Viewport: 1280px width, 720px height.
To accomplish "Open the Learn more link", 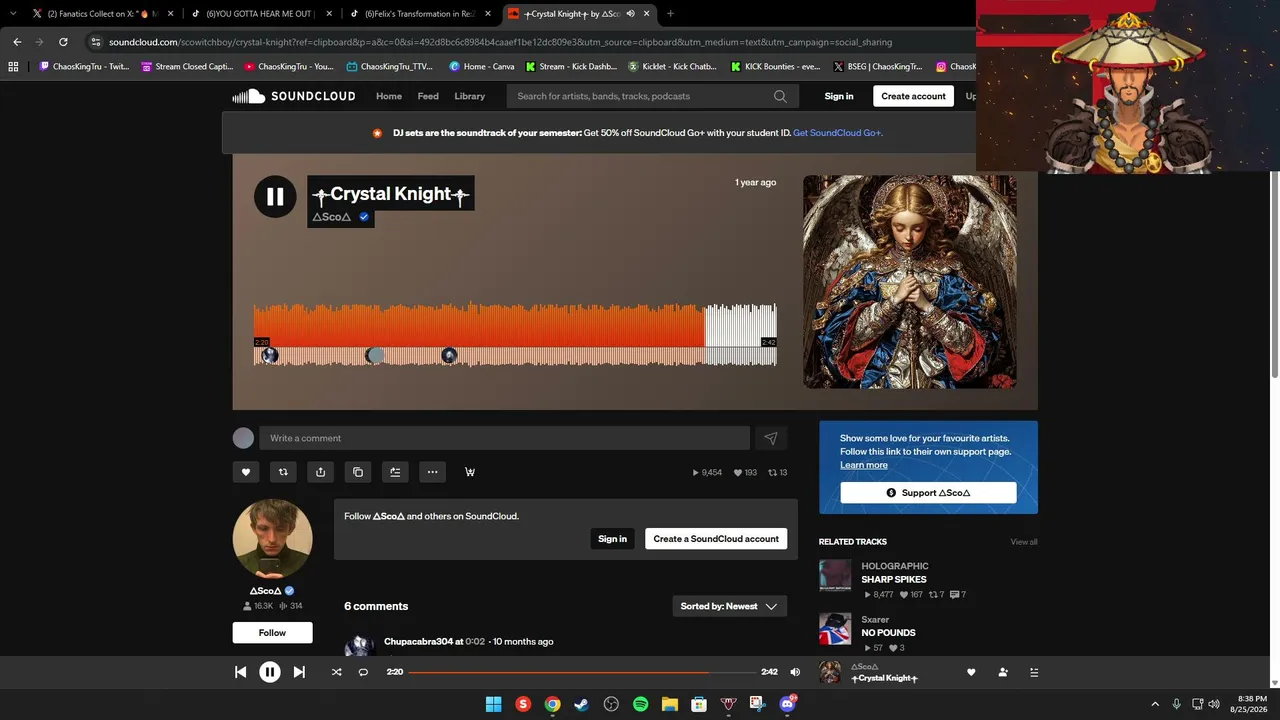I will pyautogui.click(x=864, y=465).
